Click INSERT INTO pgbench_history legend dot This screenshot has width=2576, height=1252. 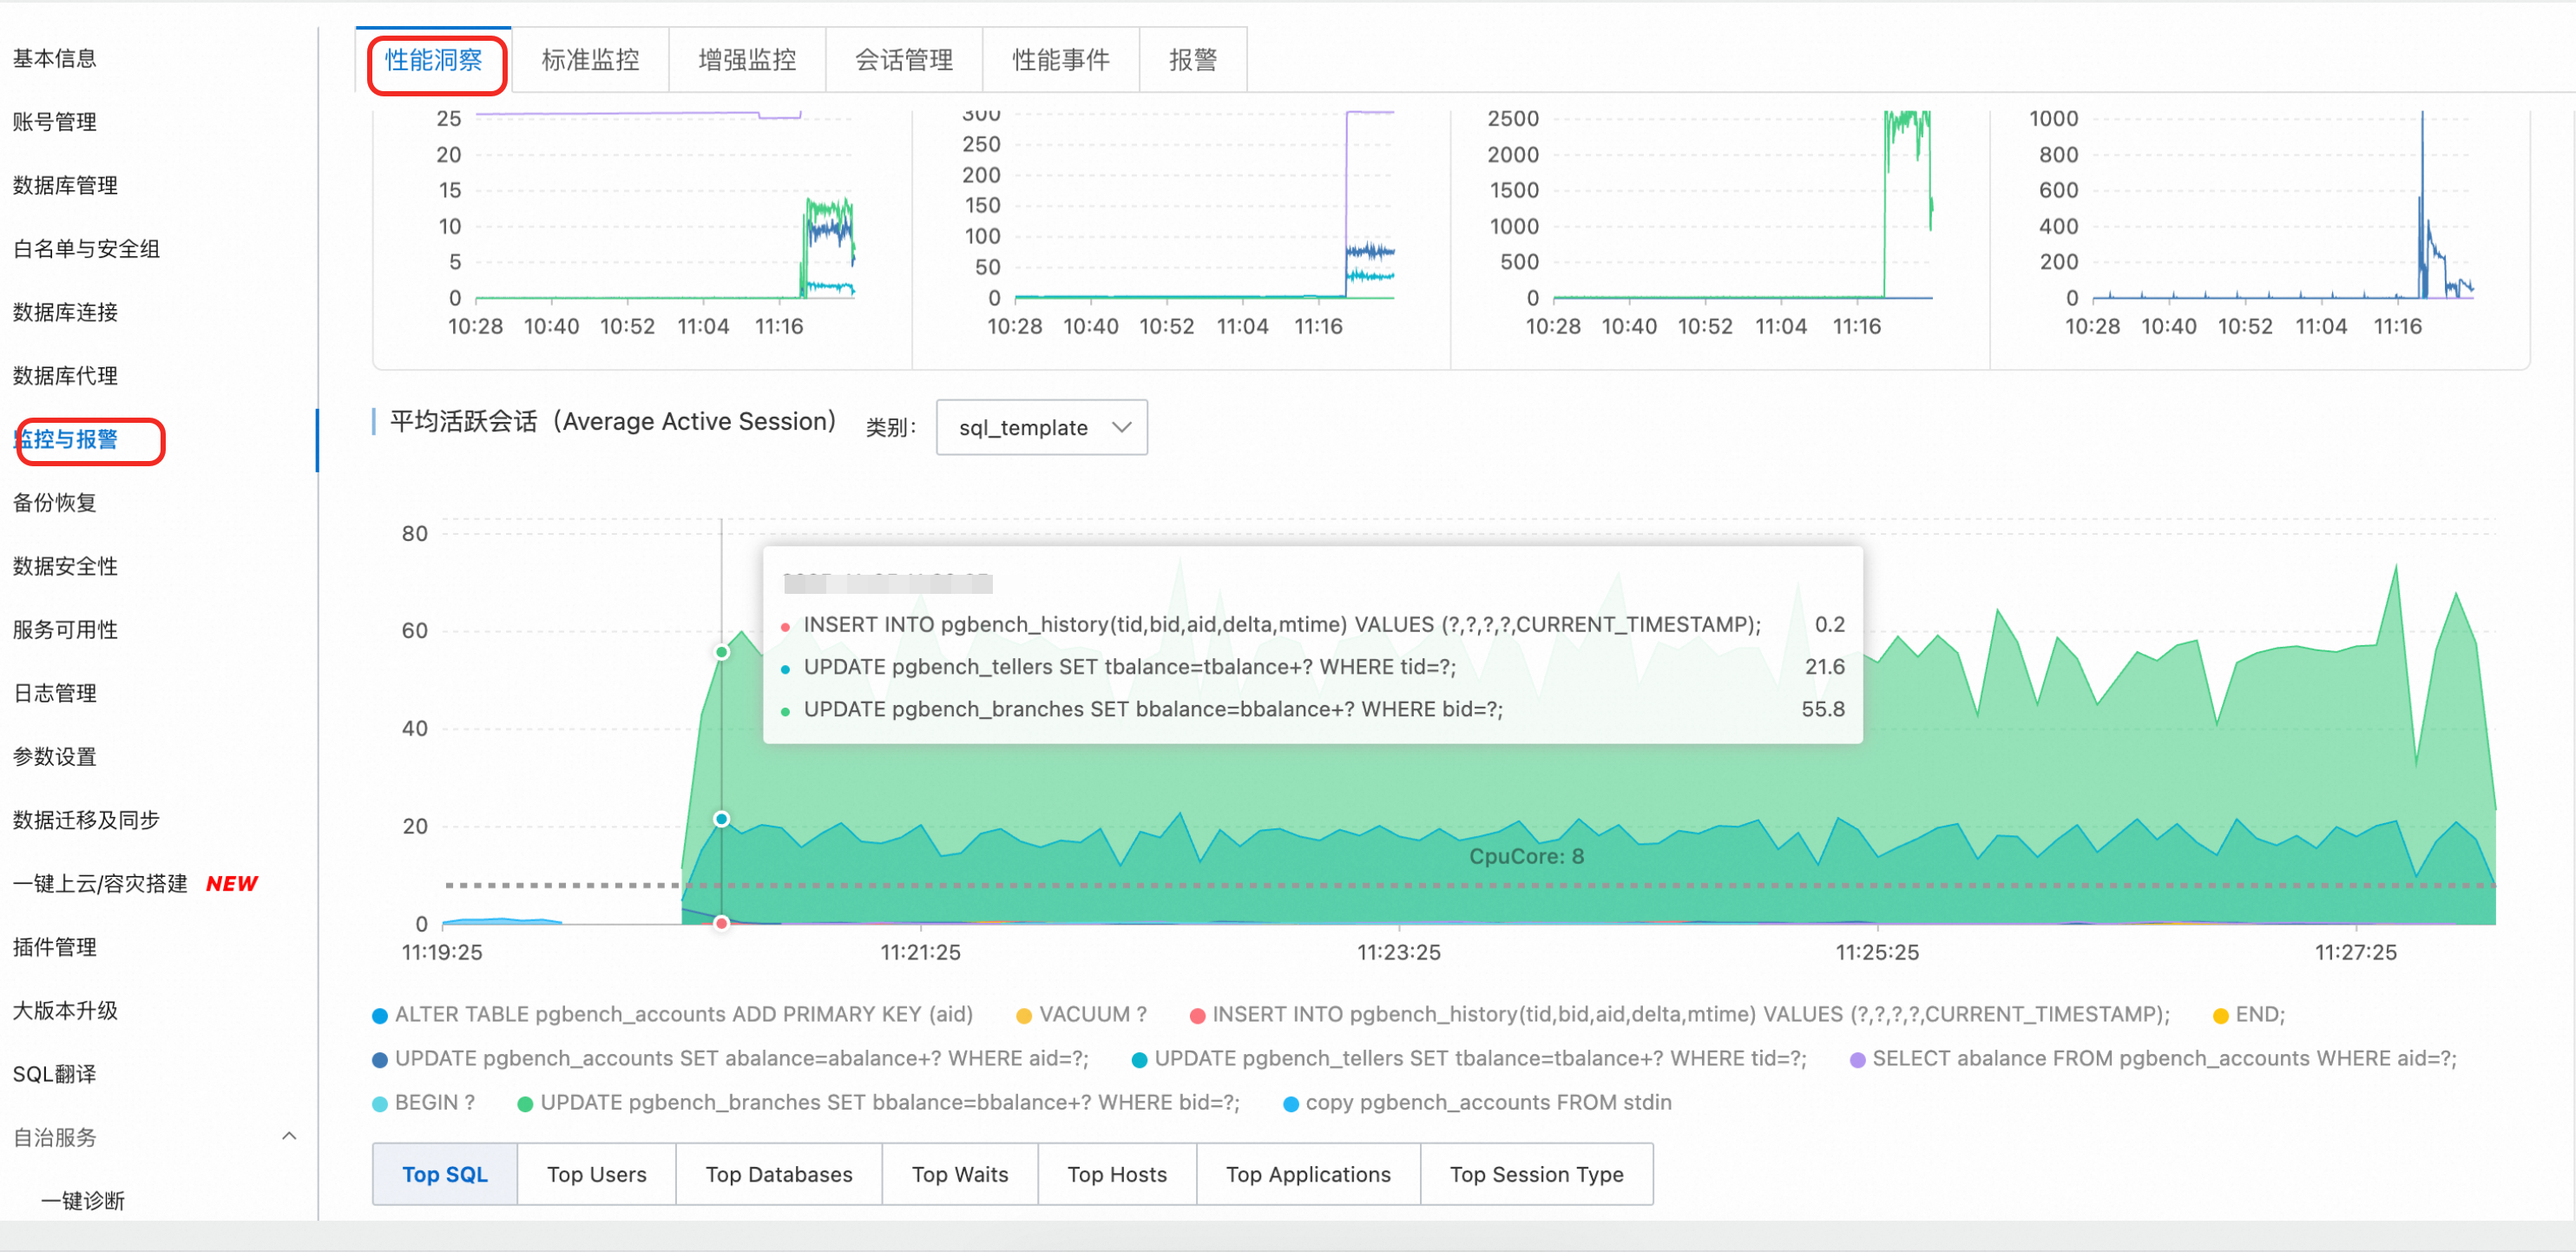tap(1197, 1016)
